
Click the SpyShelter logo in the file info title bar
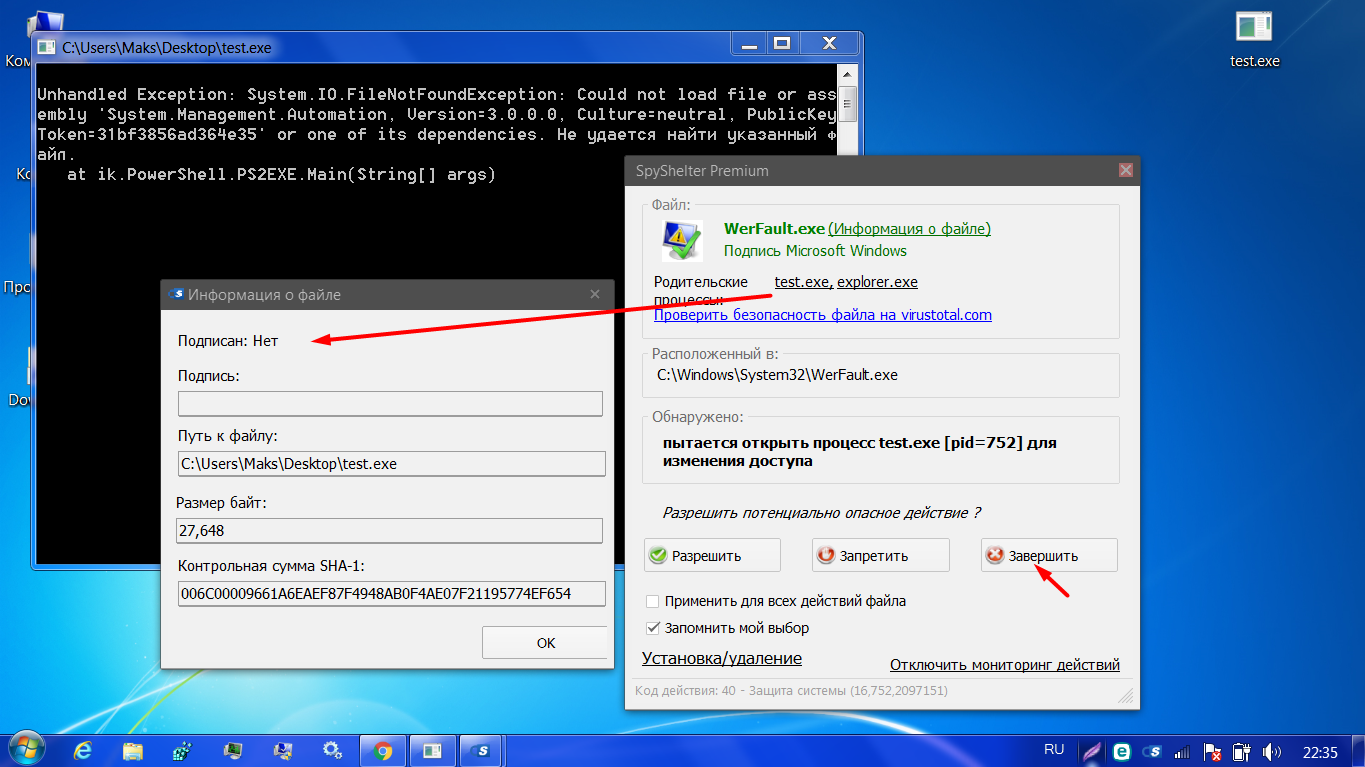coord(177,294)
